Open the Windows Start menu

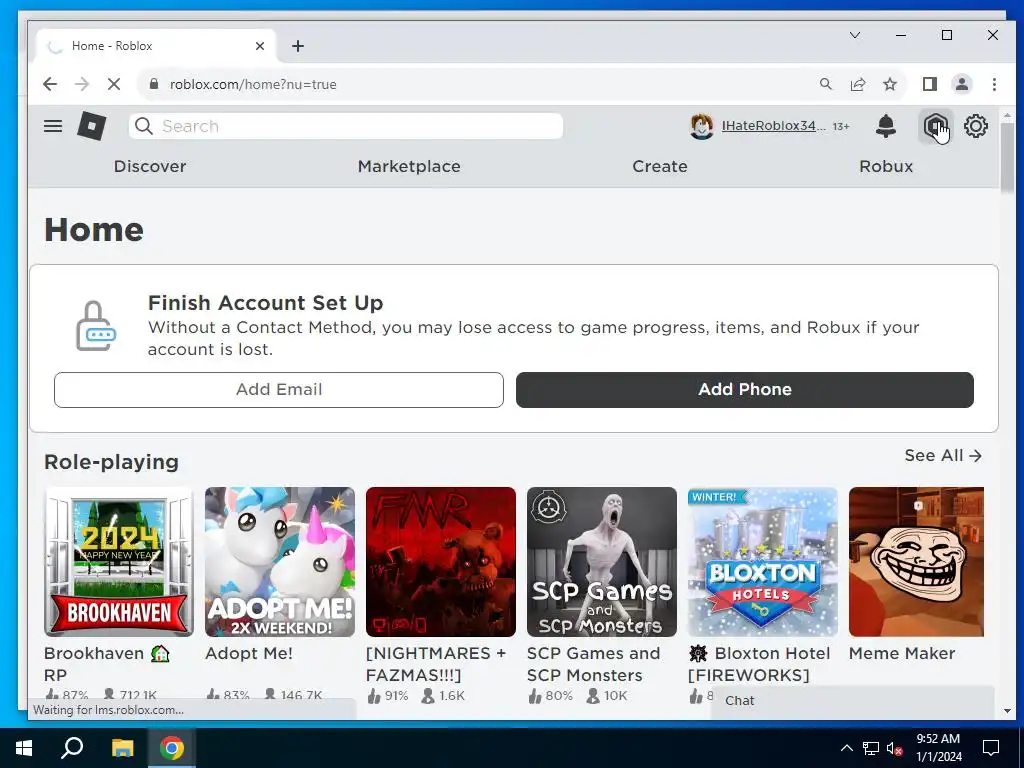coord(24,748)
